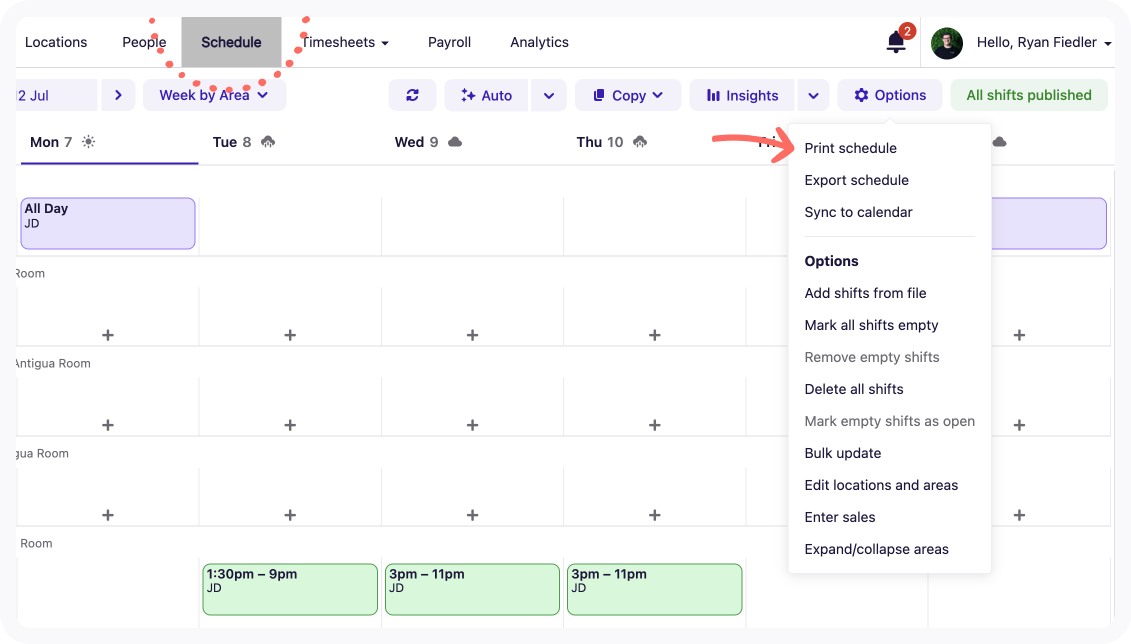Open the Copy dropdown menu
The width and height of the screenshot is (1131, 644).
tap(628, 95)
